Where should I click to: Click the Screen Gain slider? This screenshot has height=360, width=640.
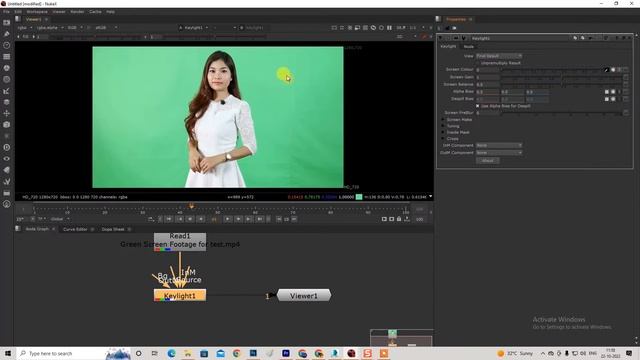click(x=561, y=77)
